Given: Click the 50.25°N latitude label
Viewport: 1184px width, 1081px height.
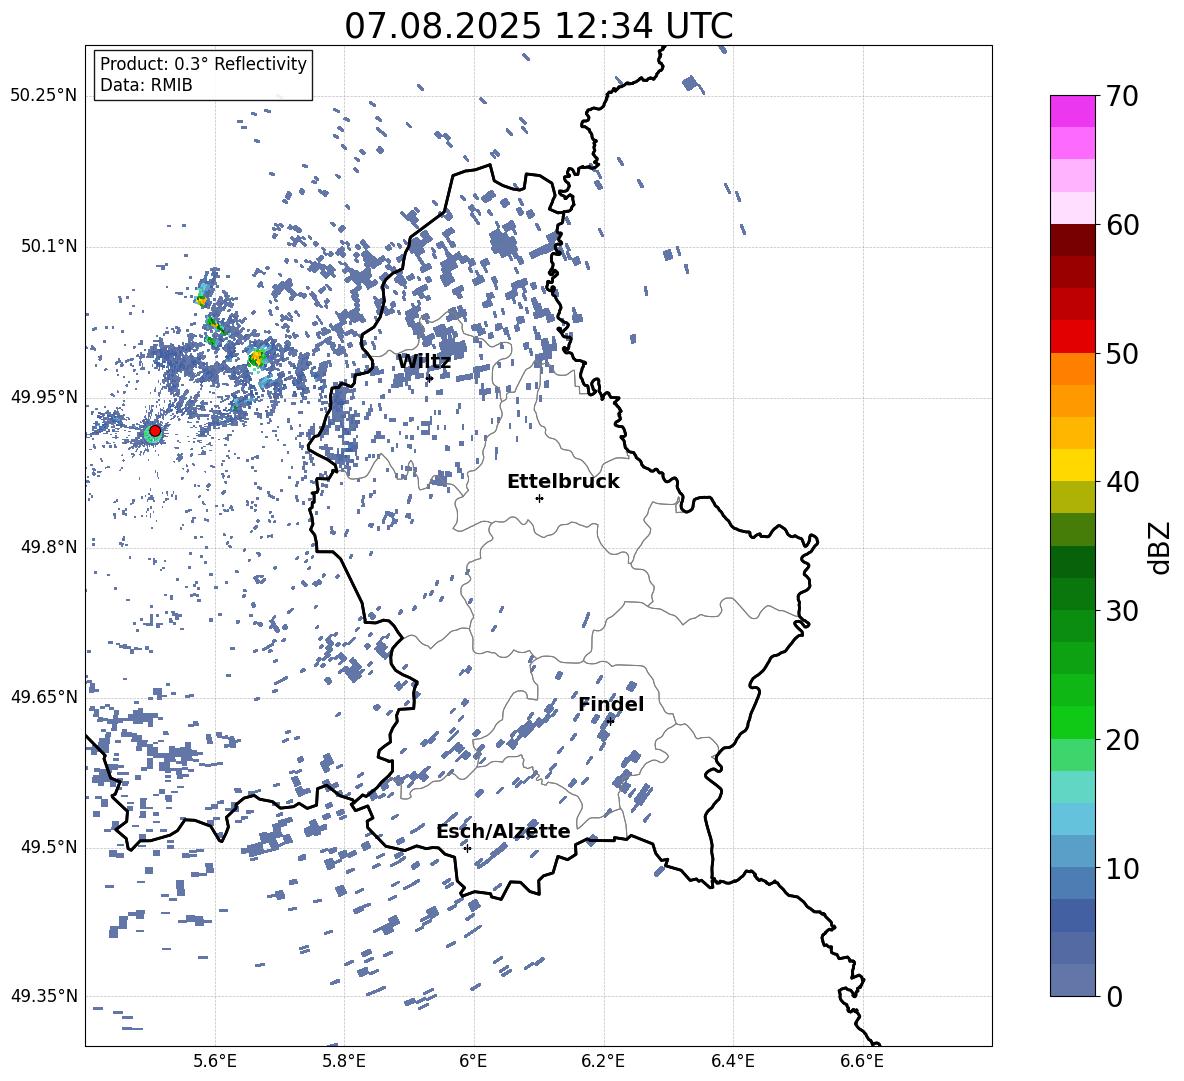Looking at the screenshot, I should point(44,96).
